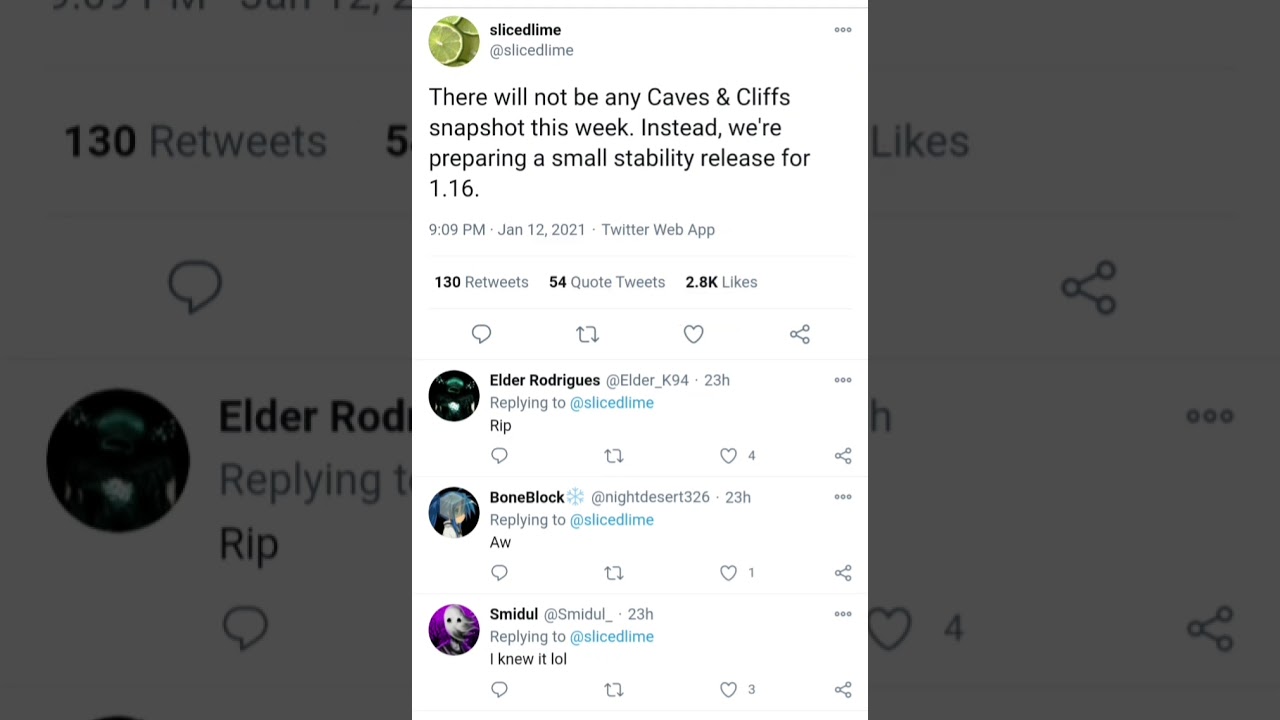View the 54 Quote Tweets
The image size is (1280, 720).
click(606, 282)
